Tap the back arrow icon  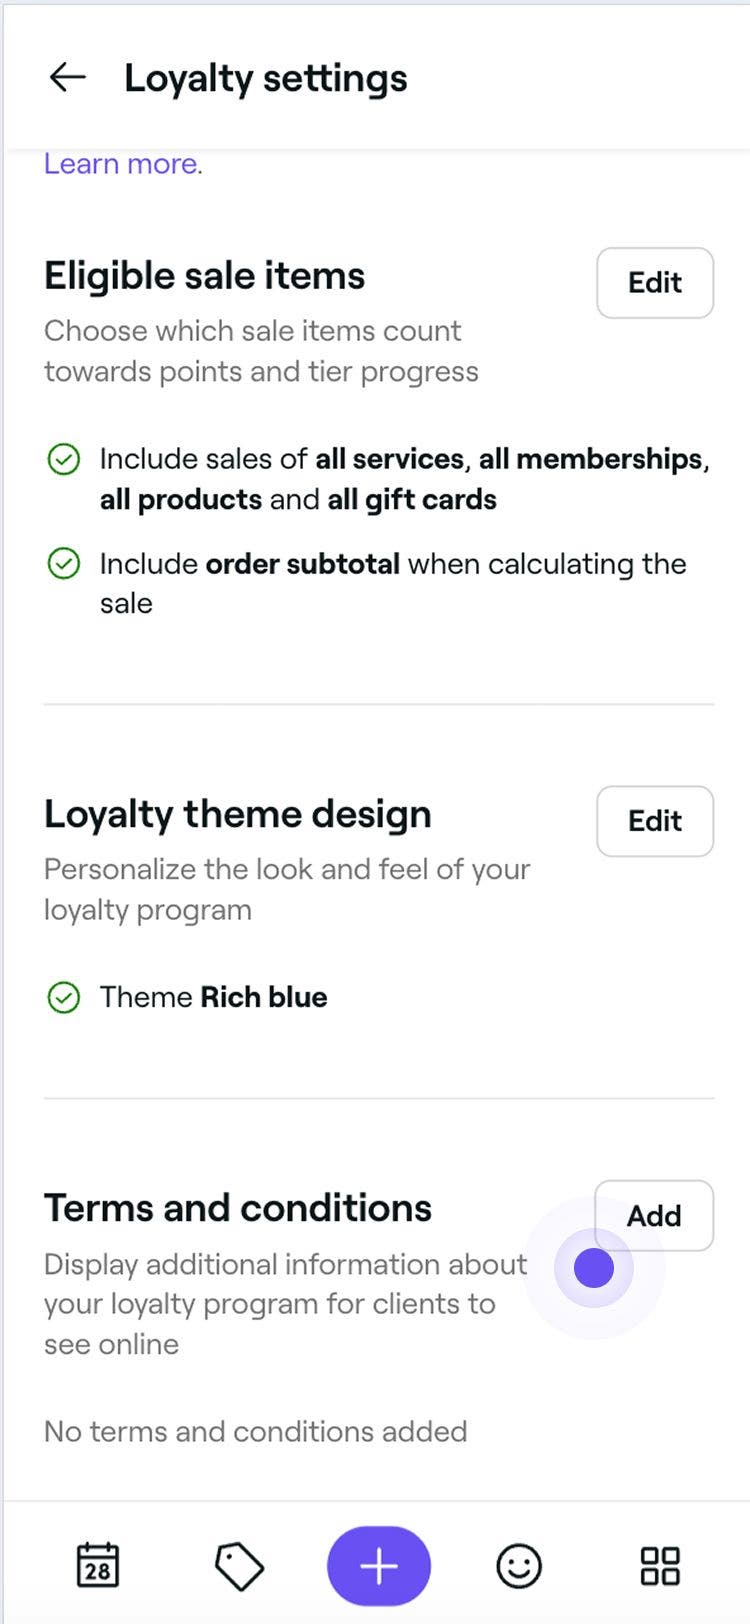(x=68, y=78)
